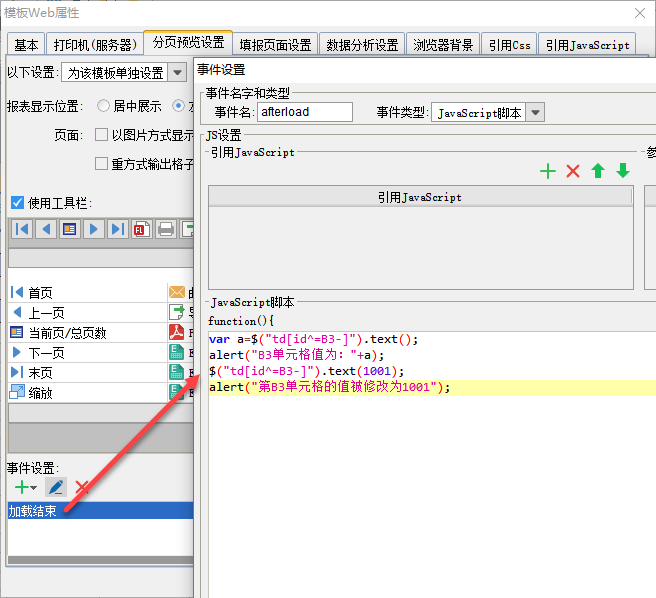This screenshot has width=656, height=598.
Task: Select the 首页 tool item
Action: pos(87,292)
